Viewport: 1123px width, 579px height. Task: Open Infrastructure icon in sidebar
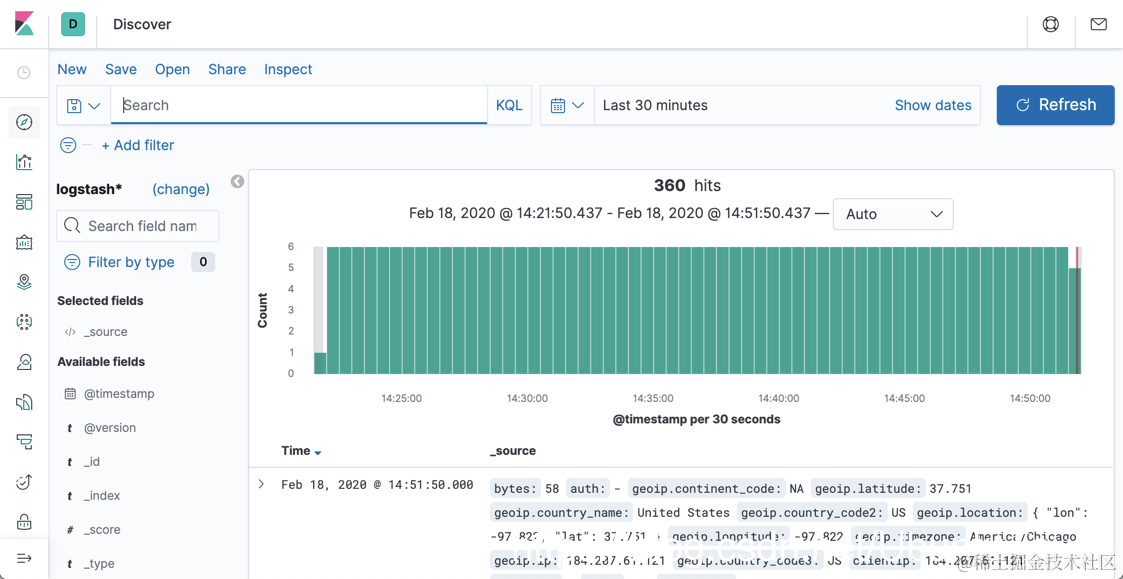24,362
